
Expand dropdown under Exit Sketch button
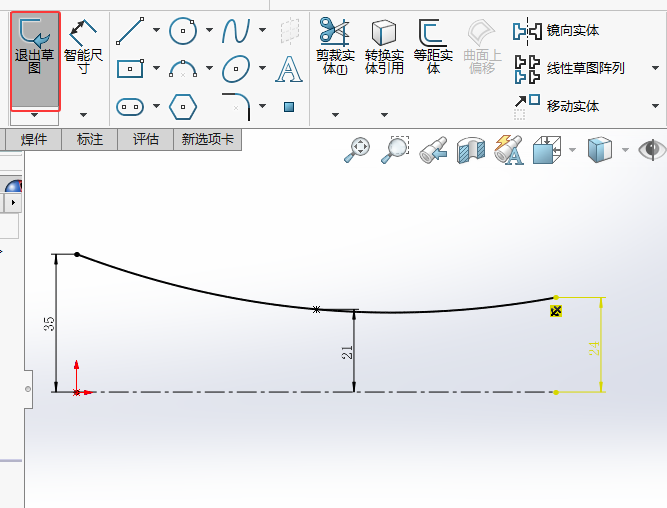[x=34, y=115]
